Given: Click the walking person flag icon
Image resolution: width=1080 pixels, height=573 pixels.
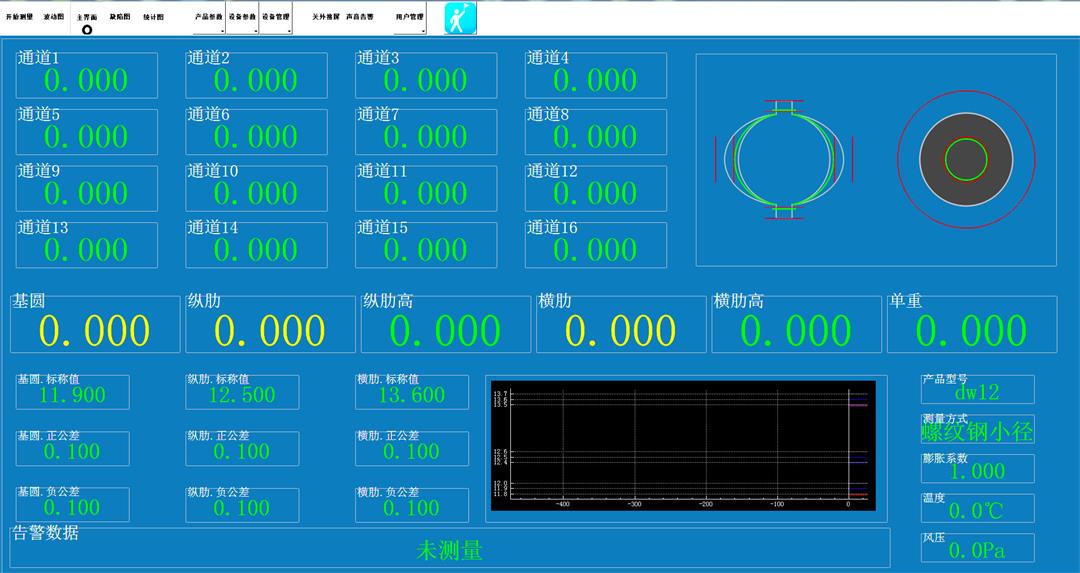Looking at the screenshot, I should click(x=460, y=18).
